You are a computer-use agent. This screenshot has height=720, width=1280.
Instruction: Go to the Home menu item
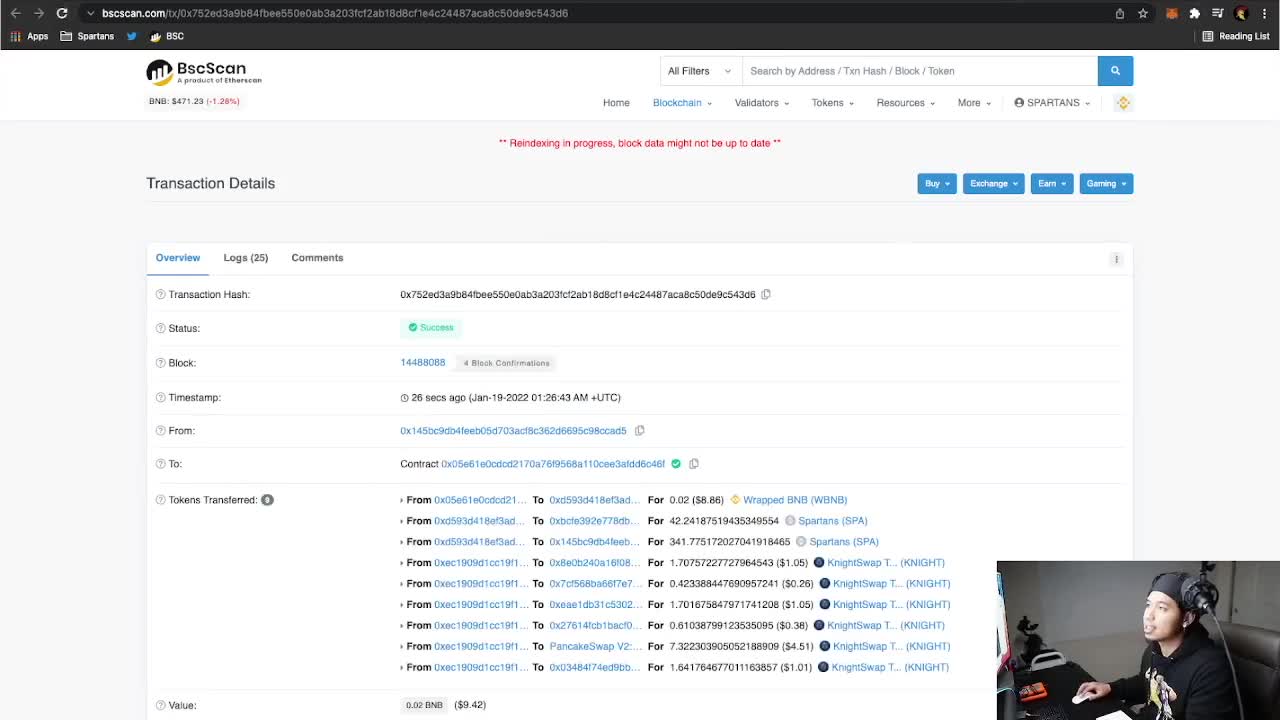(616, 103)
